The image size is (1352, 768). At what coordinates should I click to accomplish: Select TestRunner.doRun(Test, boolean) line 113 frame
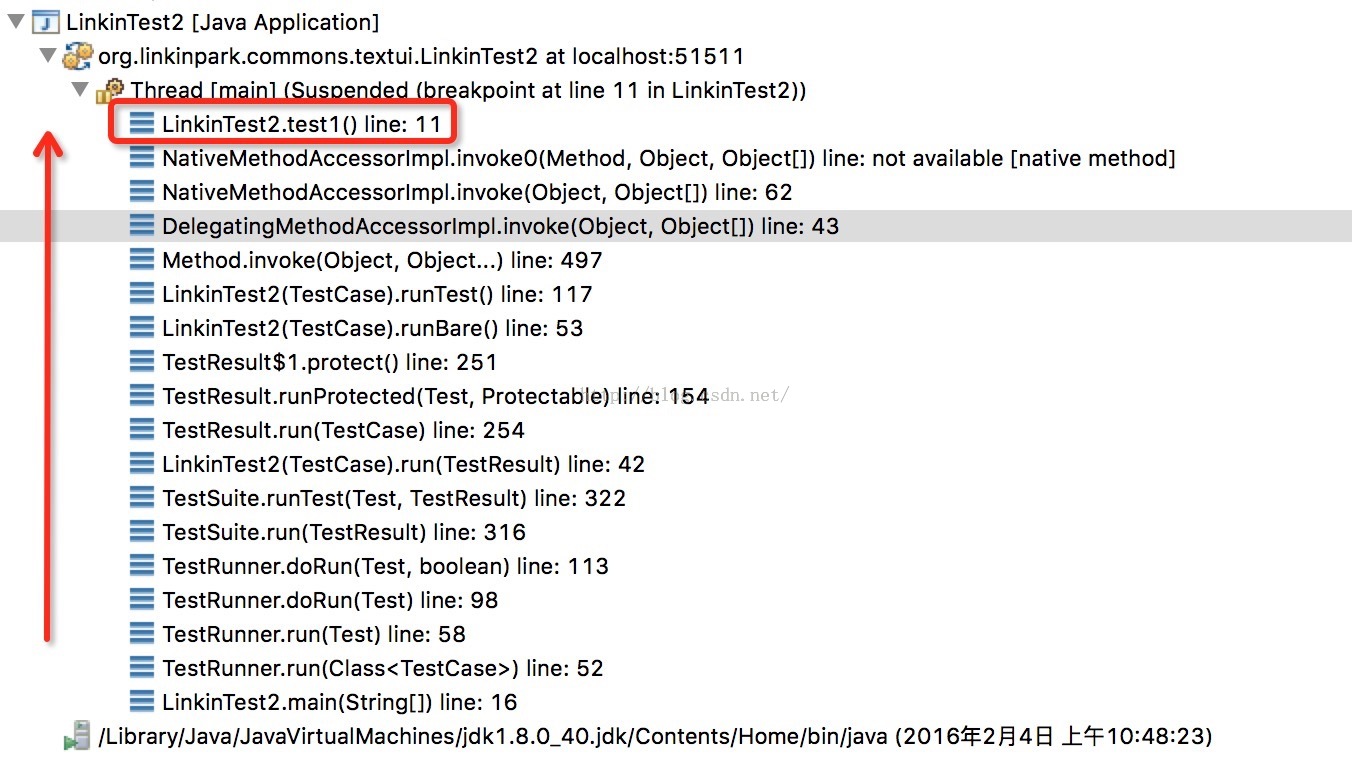(385, 567)
